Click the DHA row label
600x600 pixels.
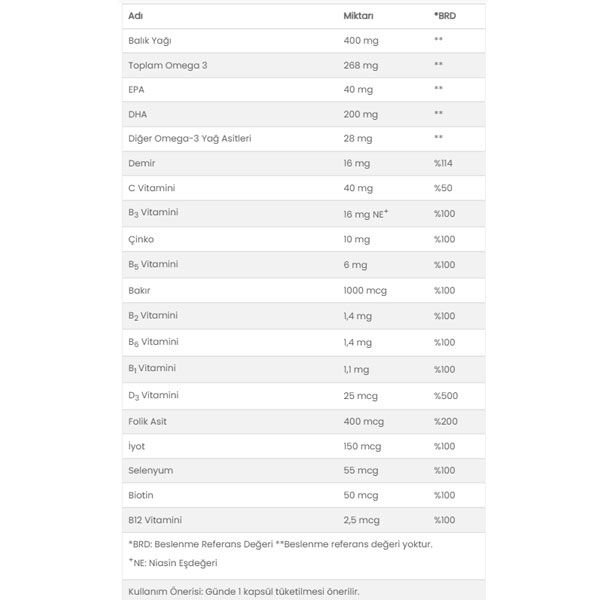(x=138, y=114)
